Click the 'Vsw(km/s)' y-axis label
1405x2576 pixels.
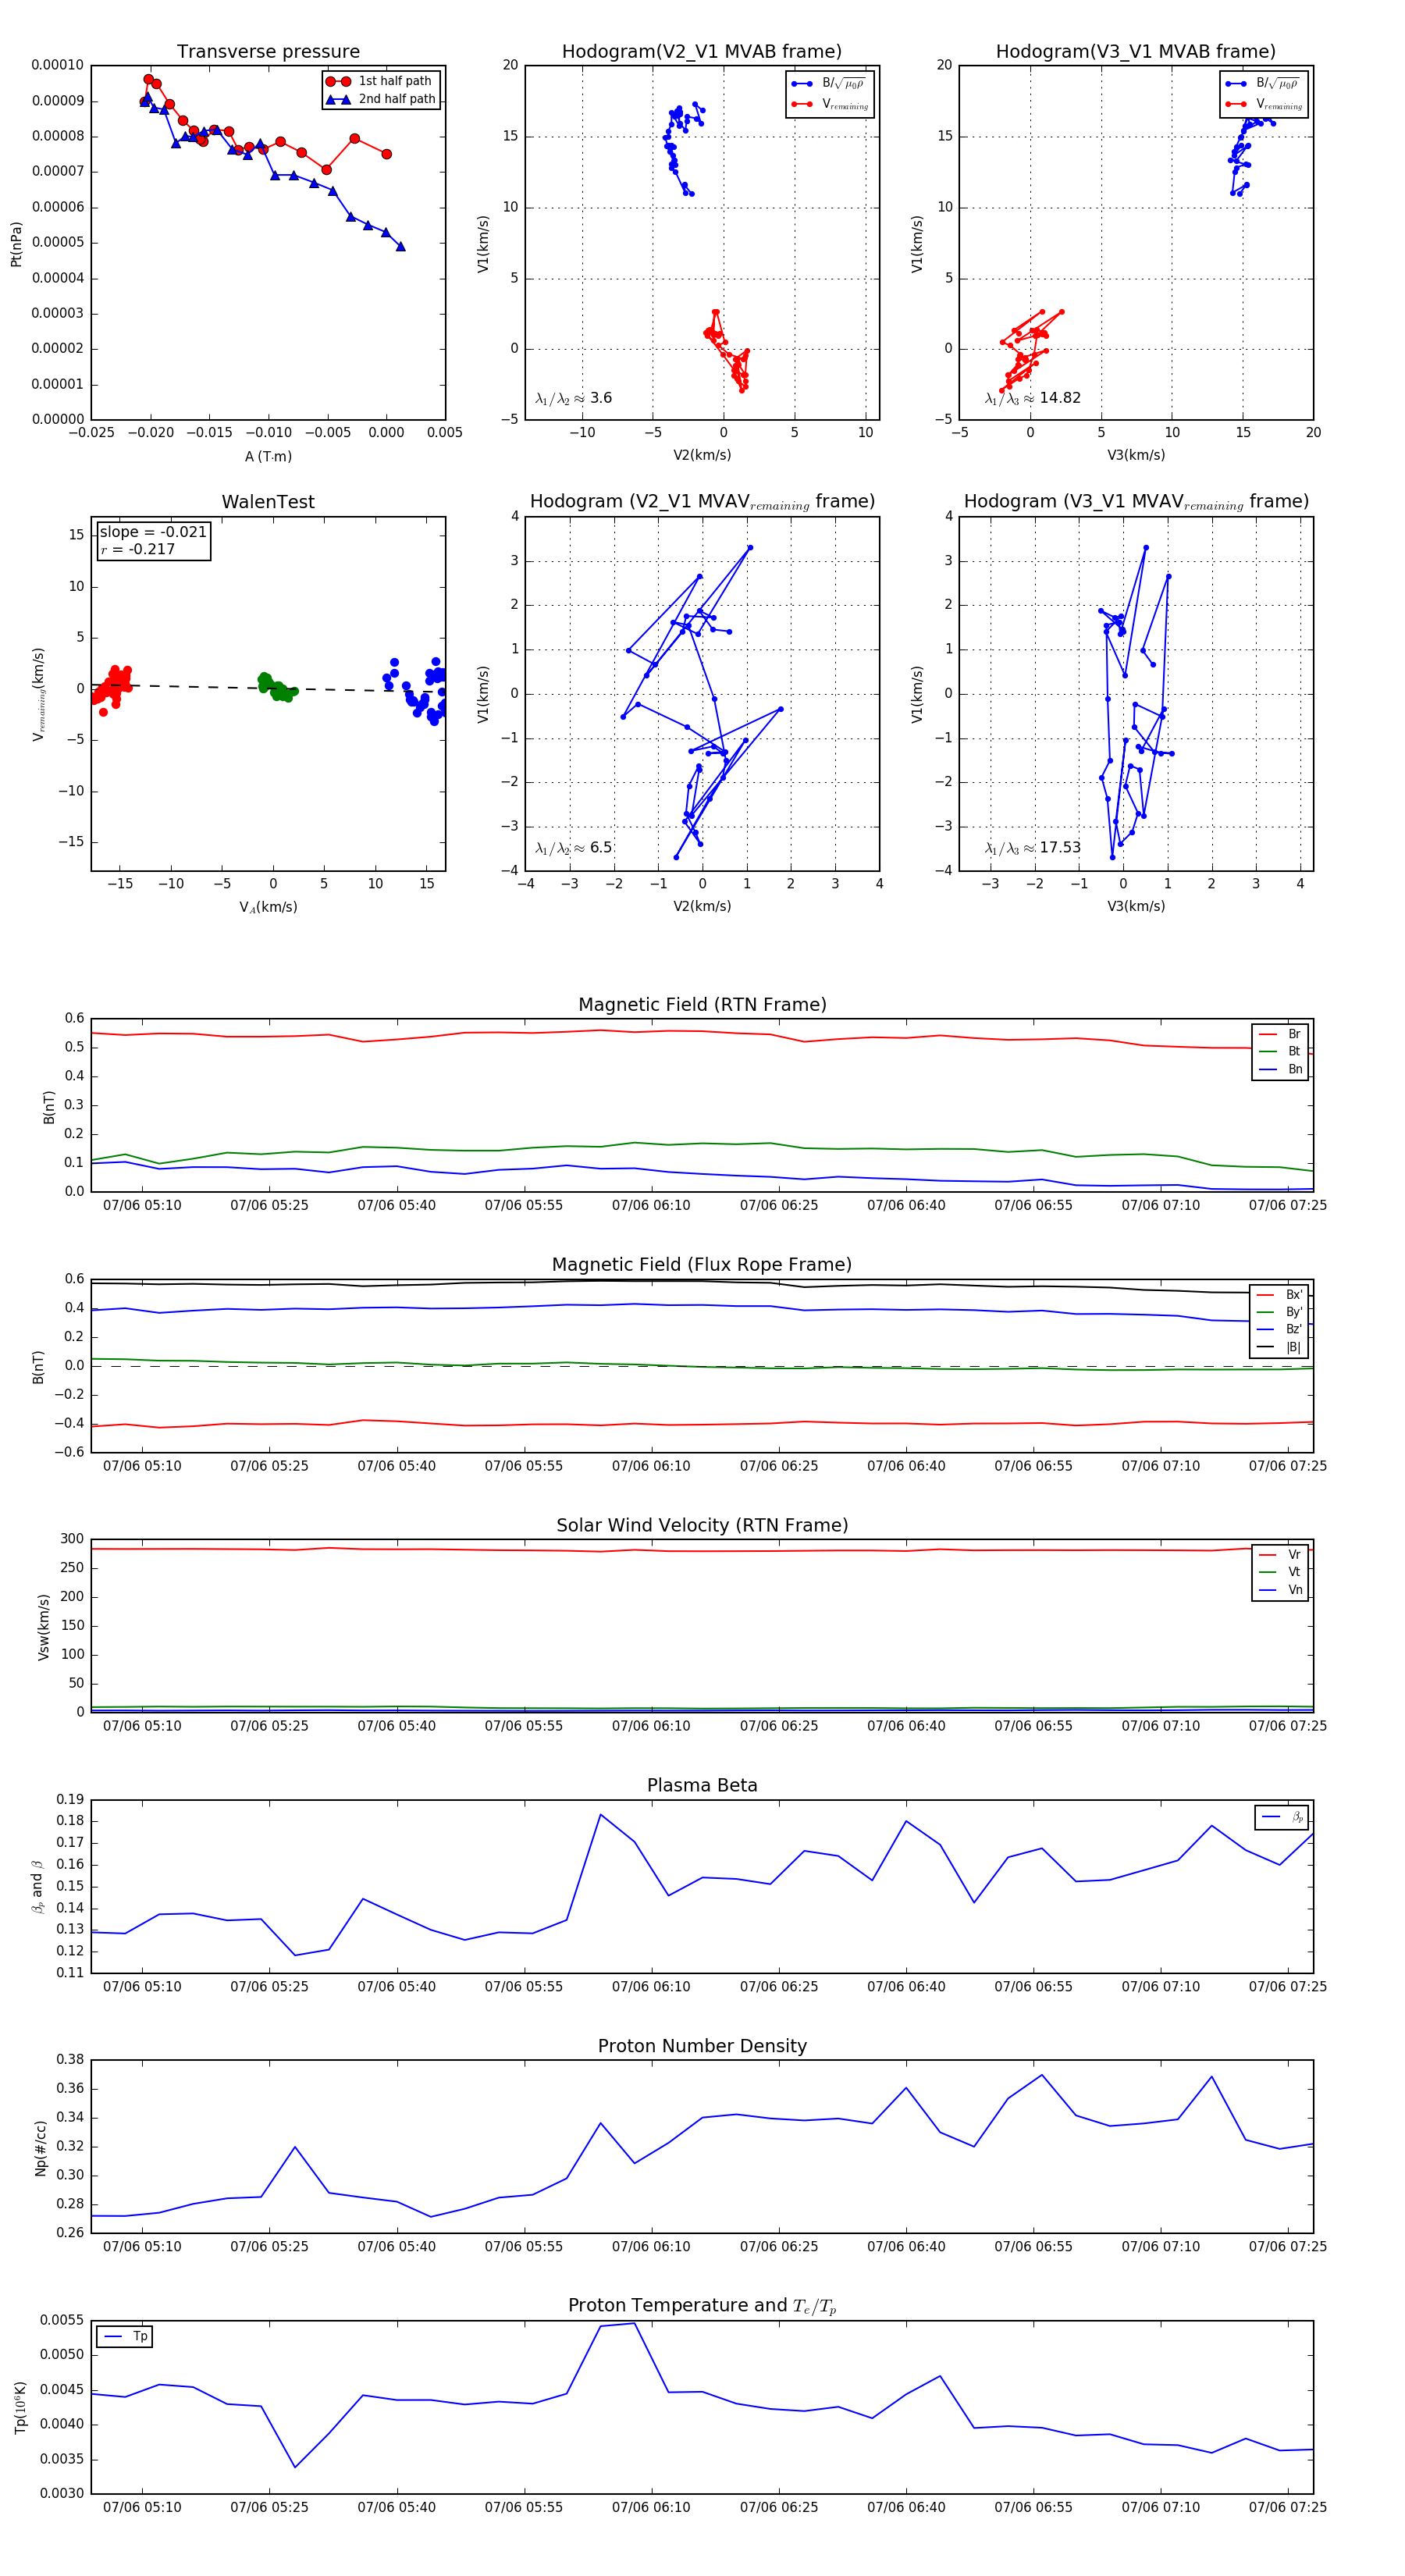click(x=43, y=1627)
